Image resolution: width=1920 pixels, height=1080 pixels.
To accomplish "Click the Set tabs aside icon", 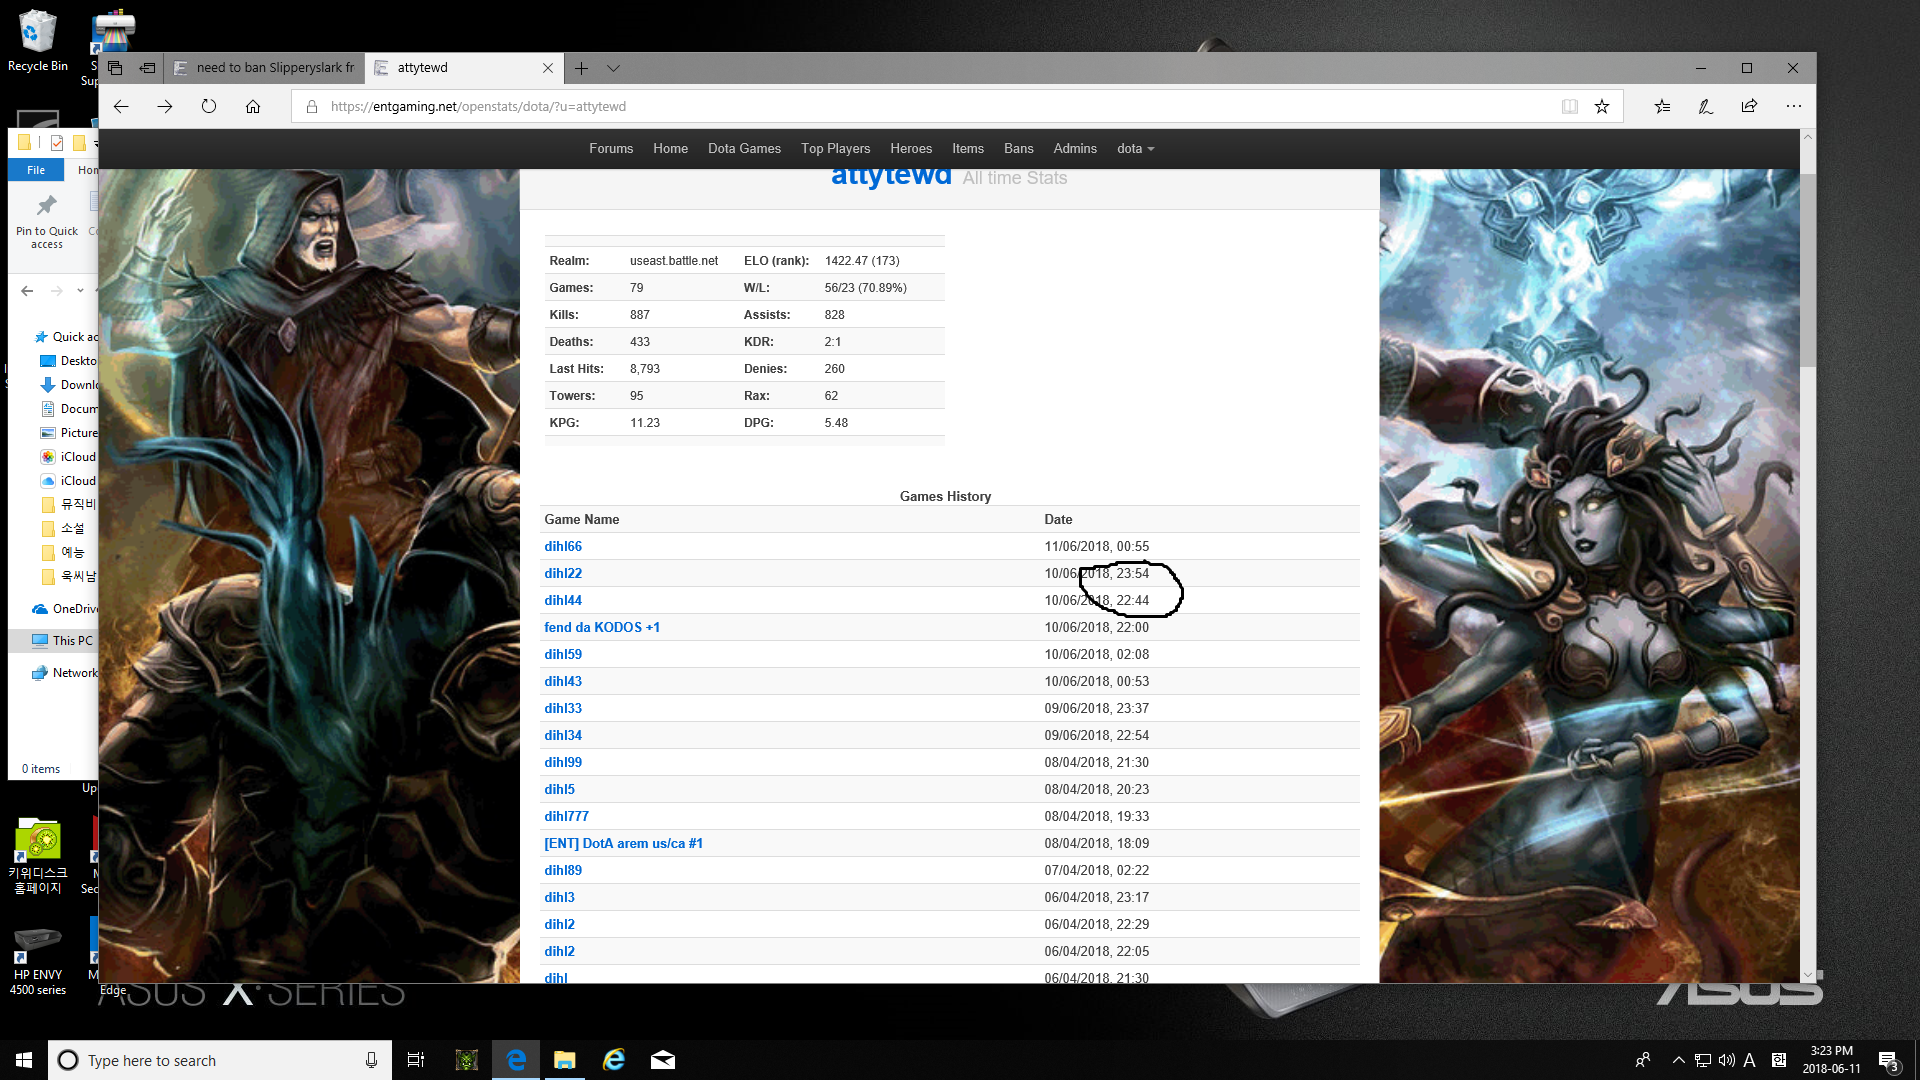I will [x=147, y=68].
